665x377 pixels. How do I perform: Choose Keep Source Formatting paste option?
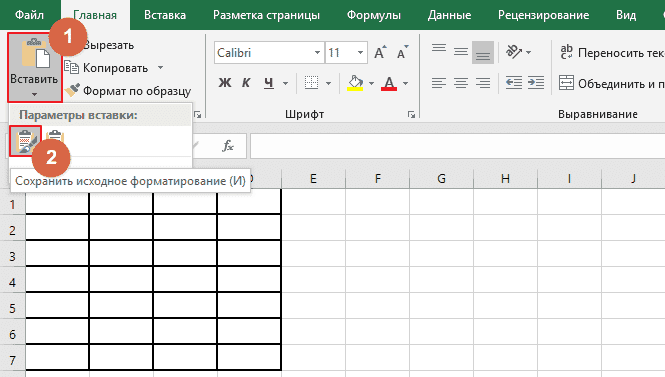click(25, 141)
